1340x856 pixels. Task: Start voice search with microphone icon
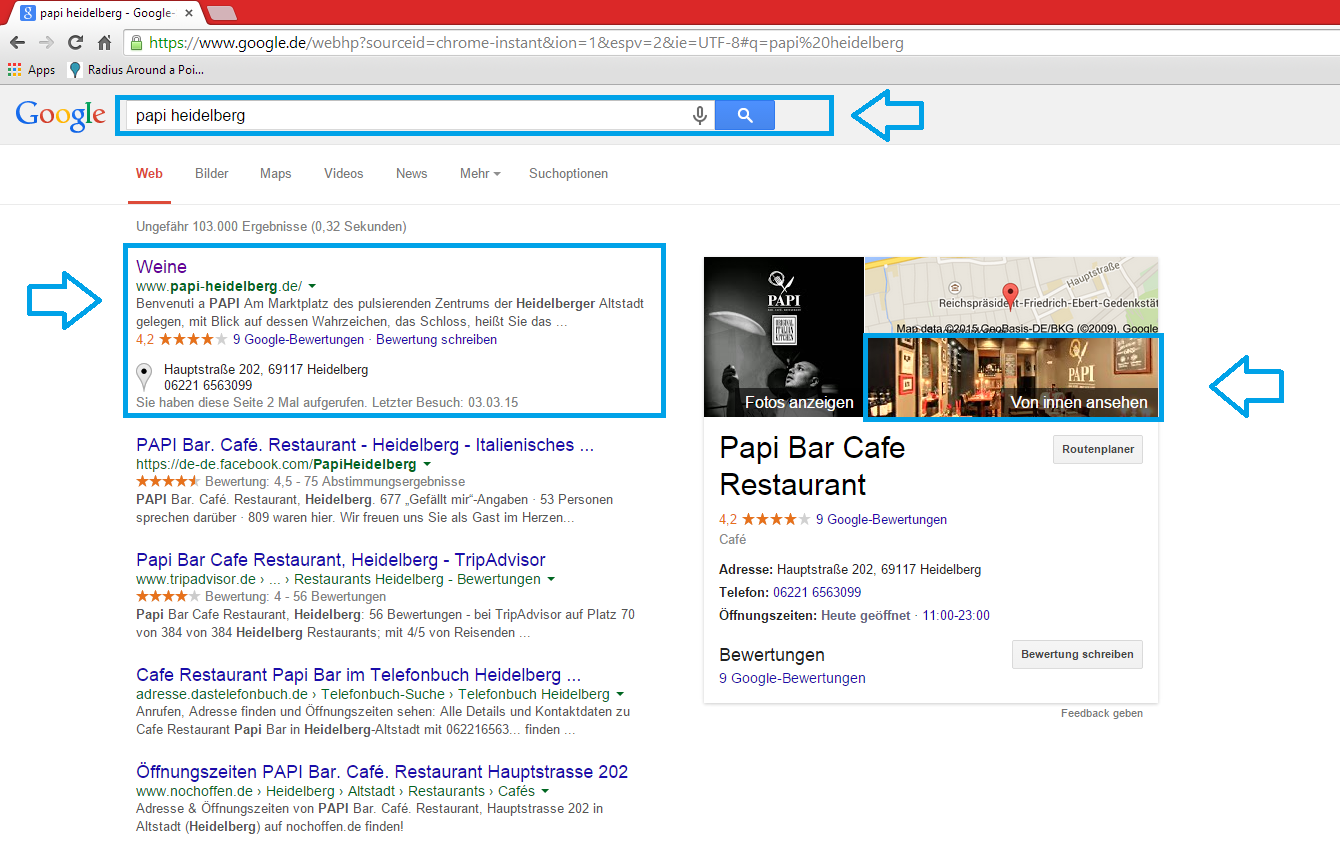click(x=700, y=115)
